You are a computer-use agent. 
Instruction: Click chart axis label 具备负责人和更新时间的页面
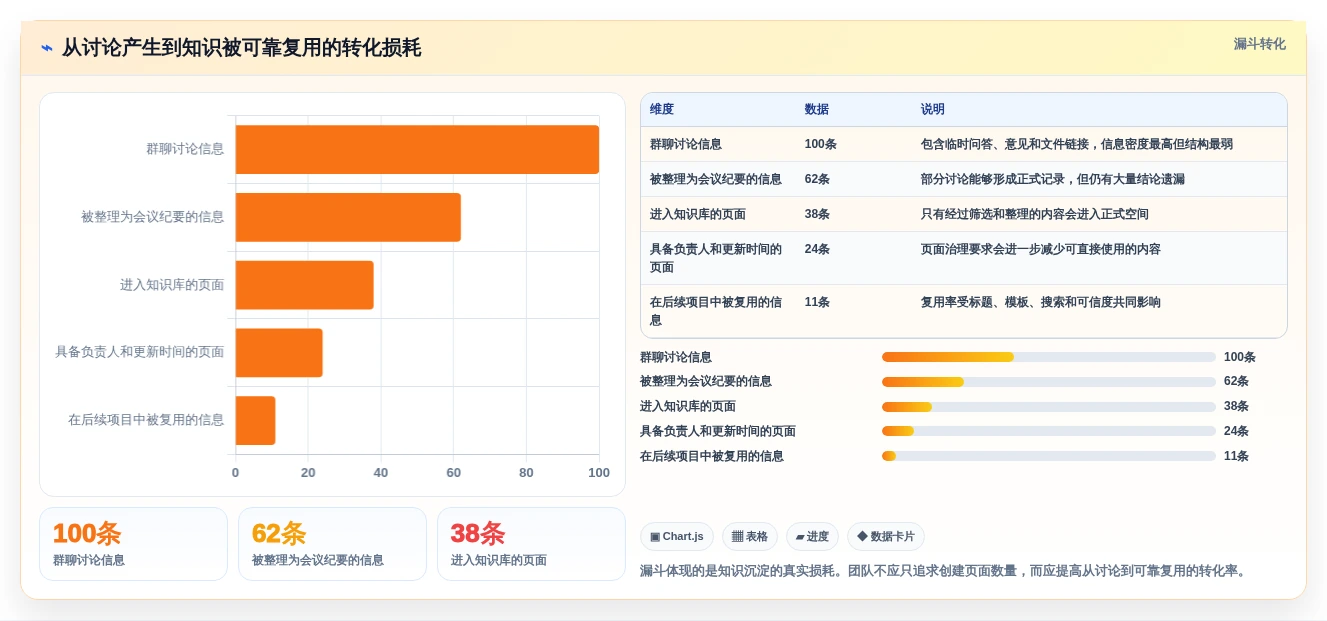click(x=140, y=353)
